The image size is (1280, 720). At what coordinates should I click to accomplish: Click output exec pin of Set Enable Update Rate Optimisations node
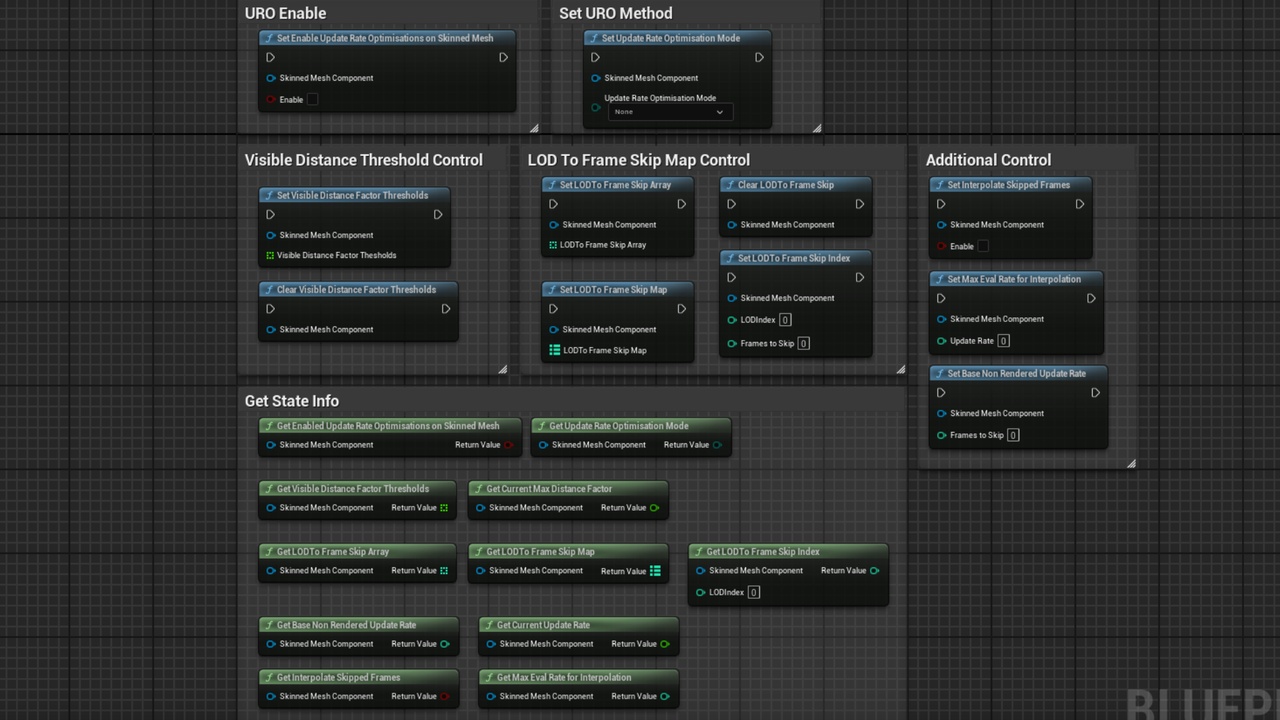point(503,58)
